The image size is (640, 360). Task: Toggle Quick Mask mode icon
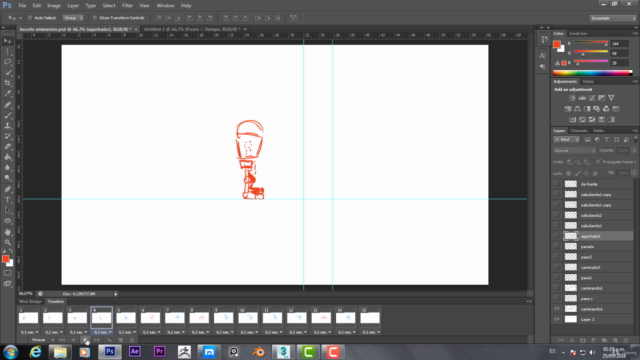[7, 273]
